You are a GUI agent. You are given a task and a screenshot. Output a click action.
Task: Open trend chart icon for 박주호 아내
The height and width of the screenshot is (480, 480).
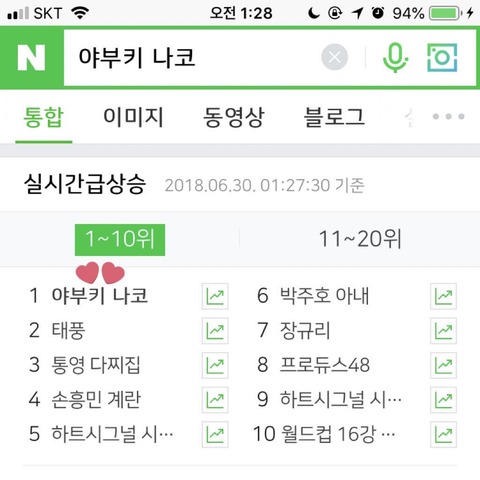click(443, 296)
